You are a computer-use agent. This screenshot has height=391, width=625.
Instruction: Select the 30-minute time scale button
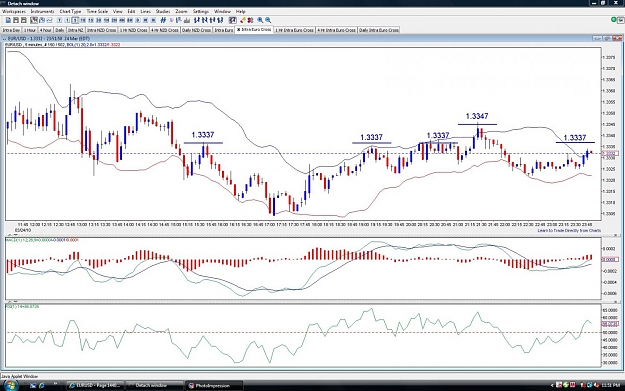coord(99,20)
